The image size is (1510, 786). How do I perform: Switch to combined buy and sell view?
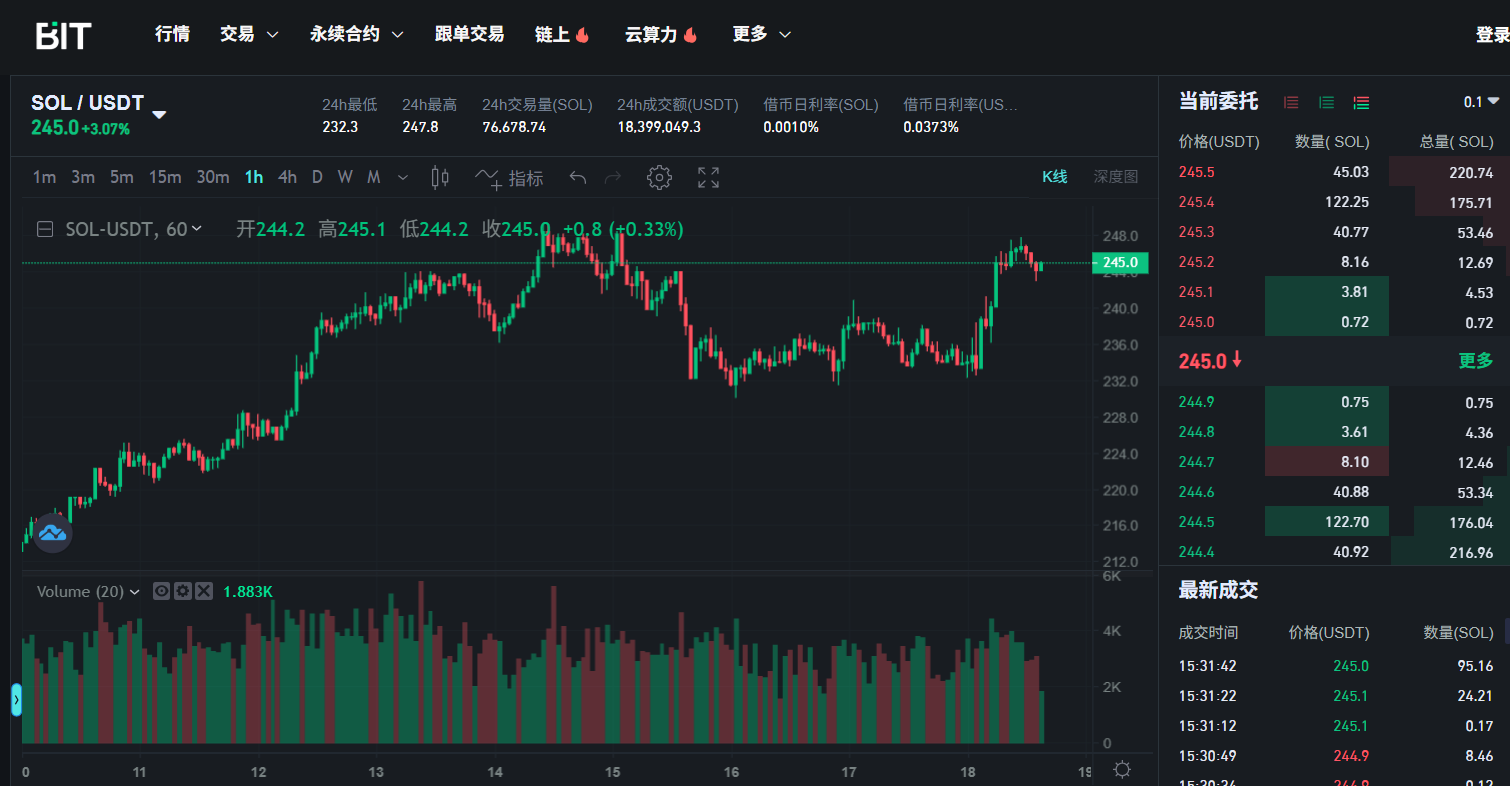1361,102
